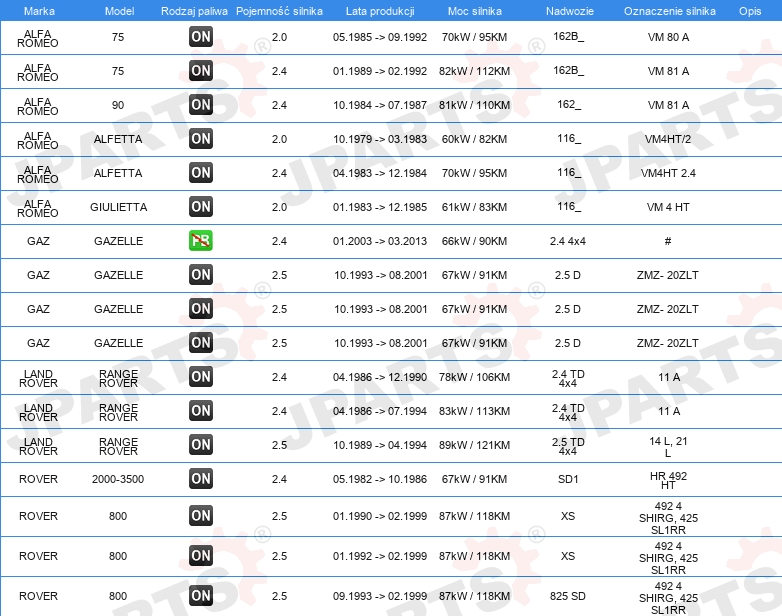Click body type 825 SD
782x616 pixels.
click(568, 596)
